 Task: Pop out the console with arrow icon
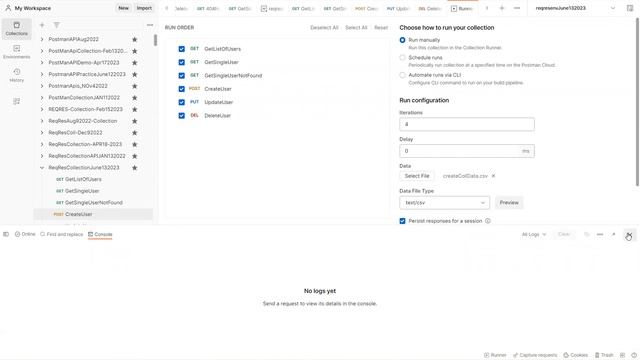pyautogui.click(x=613, y=234)
